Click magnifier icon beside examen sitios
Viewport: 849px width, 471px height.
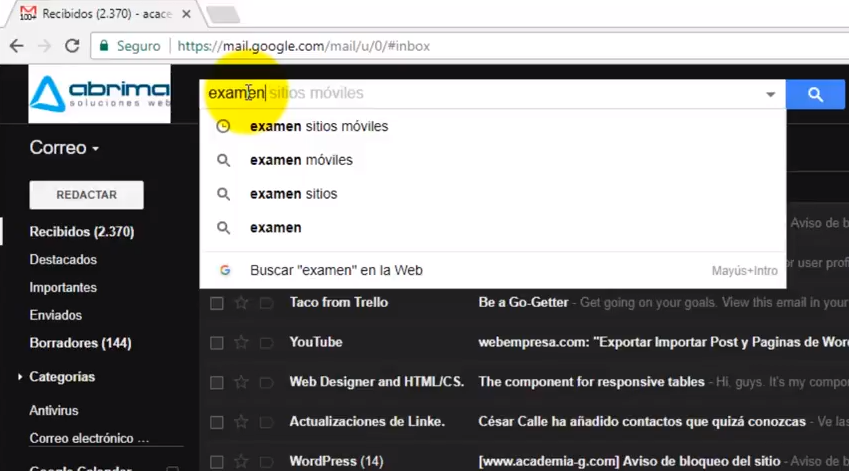[224, 194]
